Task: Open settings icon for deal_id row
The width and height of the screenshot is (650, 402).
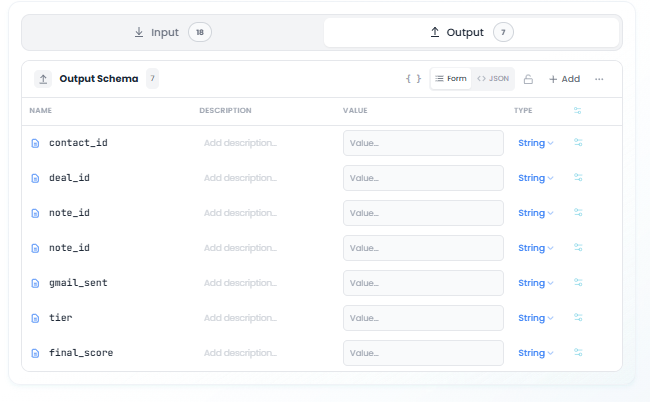Action: 578,177
